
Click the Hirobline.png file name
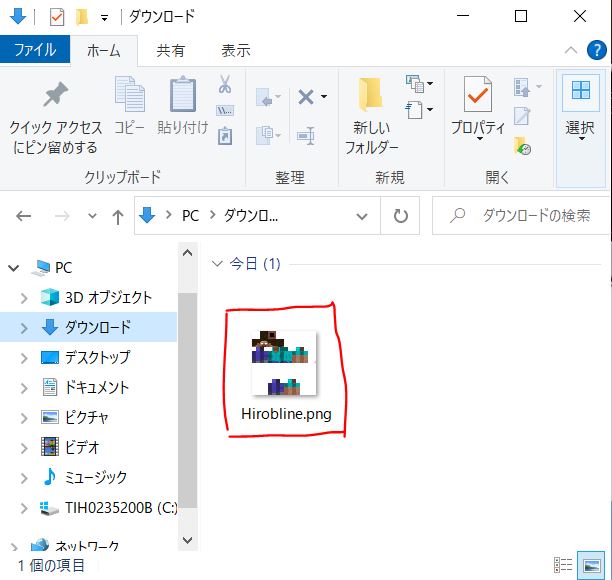tap(286, 414)
